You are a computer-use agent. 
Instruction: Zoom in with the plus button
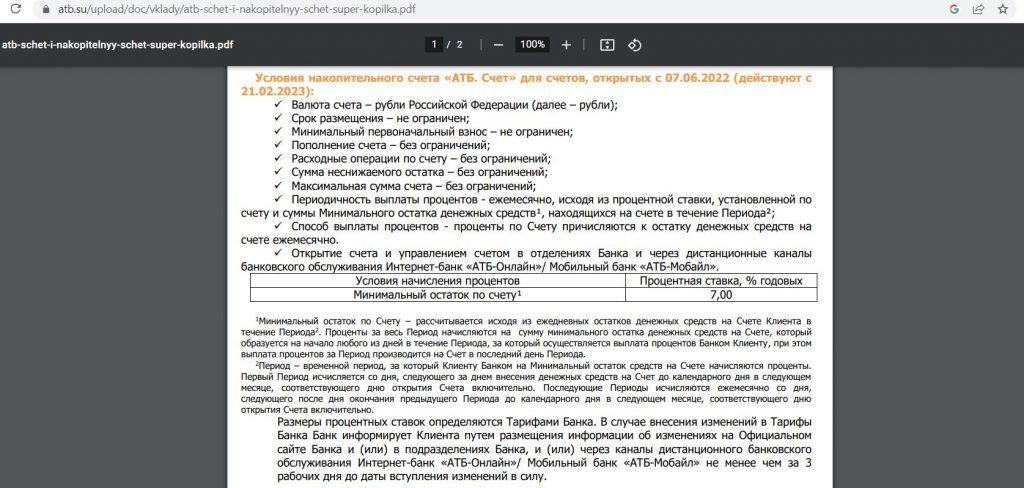(566, 44)
